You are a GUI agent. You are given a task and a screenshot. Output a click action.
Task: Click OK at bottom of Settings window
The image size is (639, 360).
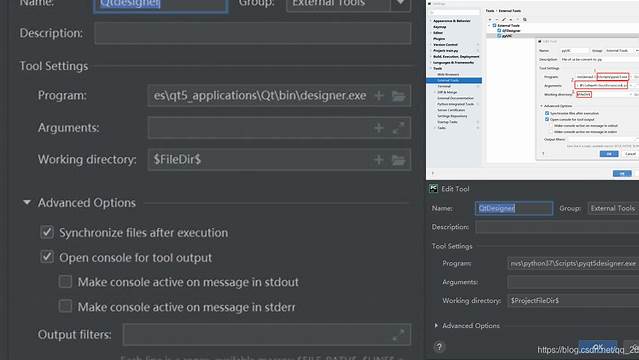pyautogui.click(x=622, y=173)
